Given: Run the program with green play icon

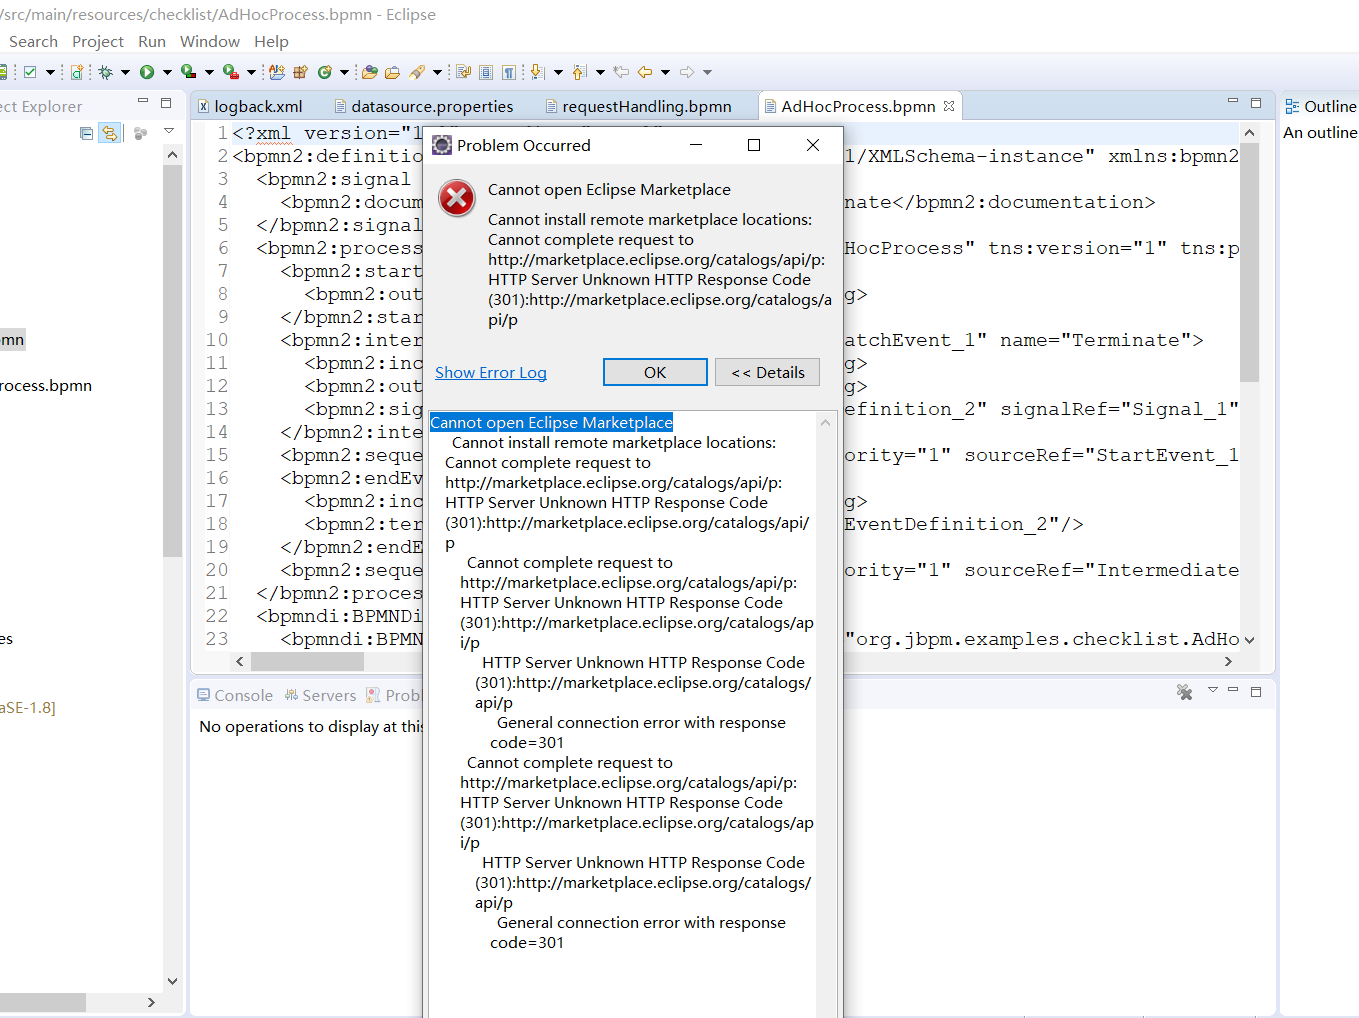Looking at the screenshot, I should pos(147,72).
